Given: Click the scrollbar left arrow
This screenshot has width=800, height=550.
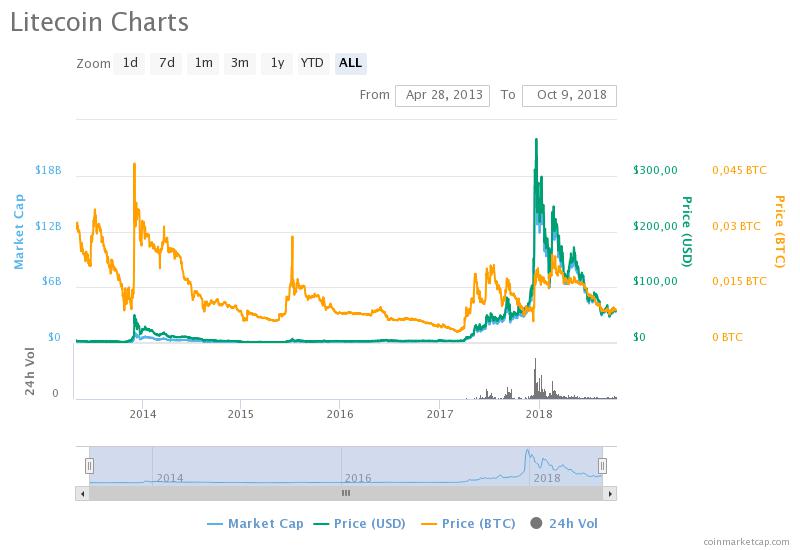Looking at the screenshot, I should pos(82,493).
